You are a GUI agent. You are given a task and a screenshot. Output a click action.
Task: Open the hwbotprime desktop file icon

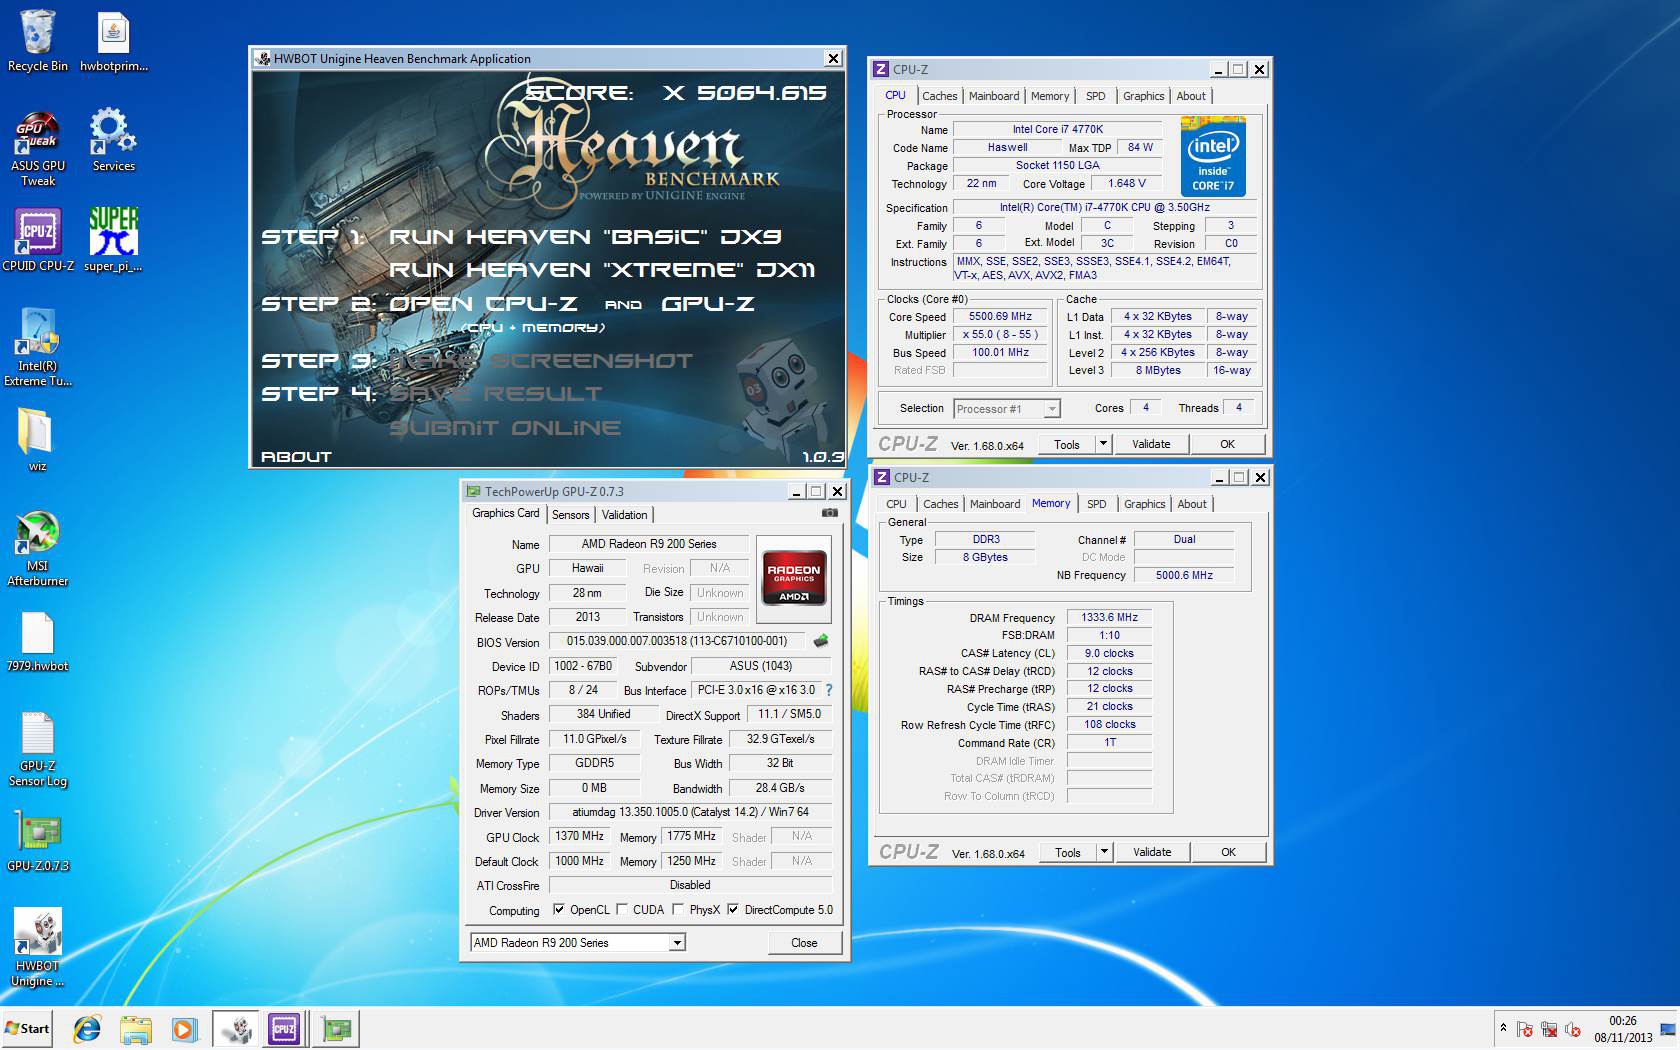click(x=113, y=40)
